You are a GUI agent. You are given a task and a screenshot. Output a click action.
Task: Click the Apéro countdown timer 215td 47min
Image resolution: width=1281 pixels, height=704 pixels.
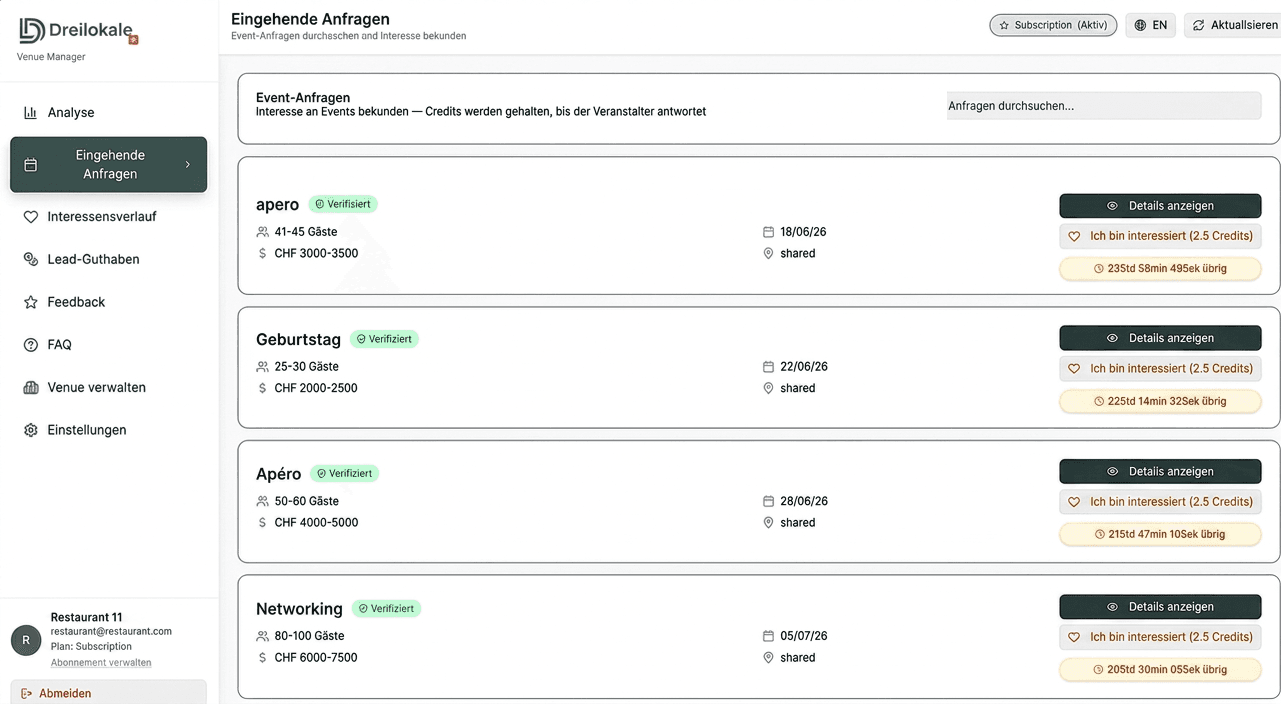pyautogui.click(x=1160, y=534)
